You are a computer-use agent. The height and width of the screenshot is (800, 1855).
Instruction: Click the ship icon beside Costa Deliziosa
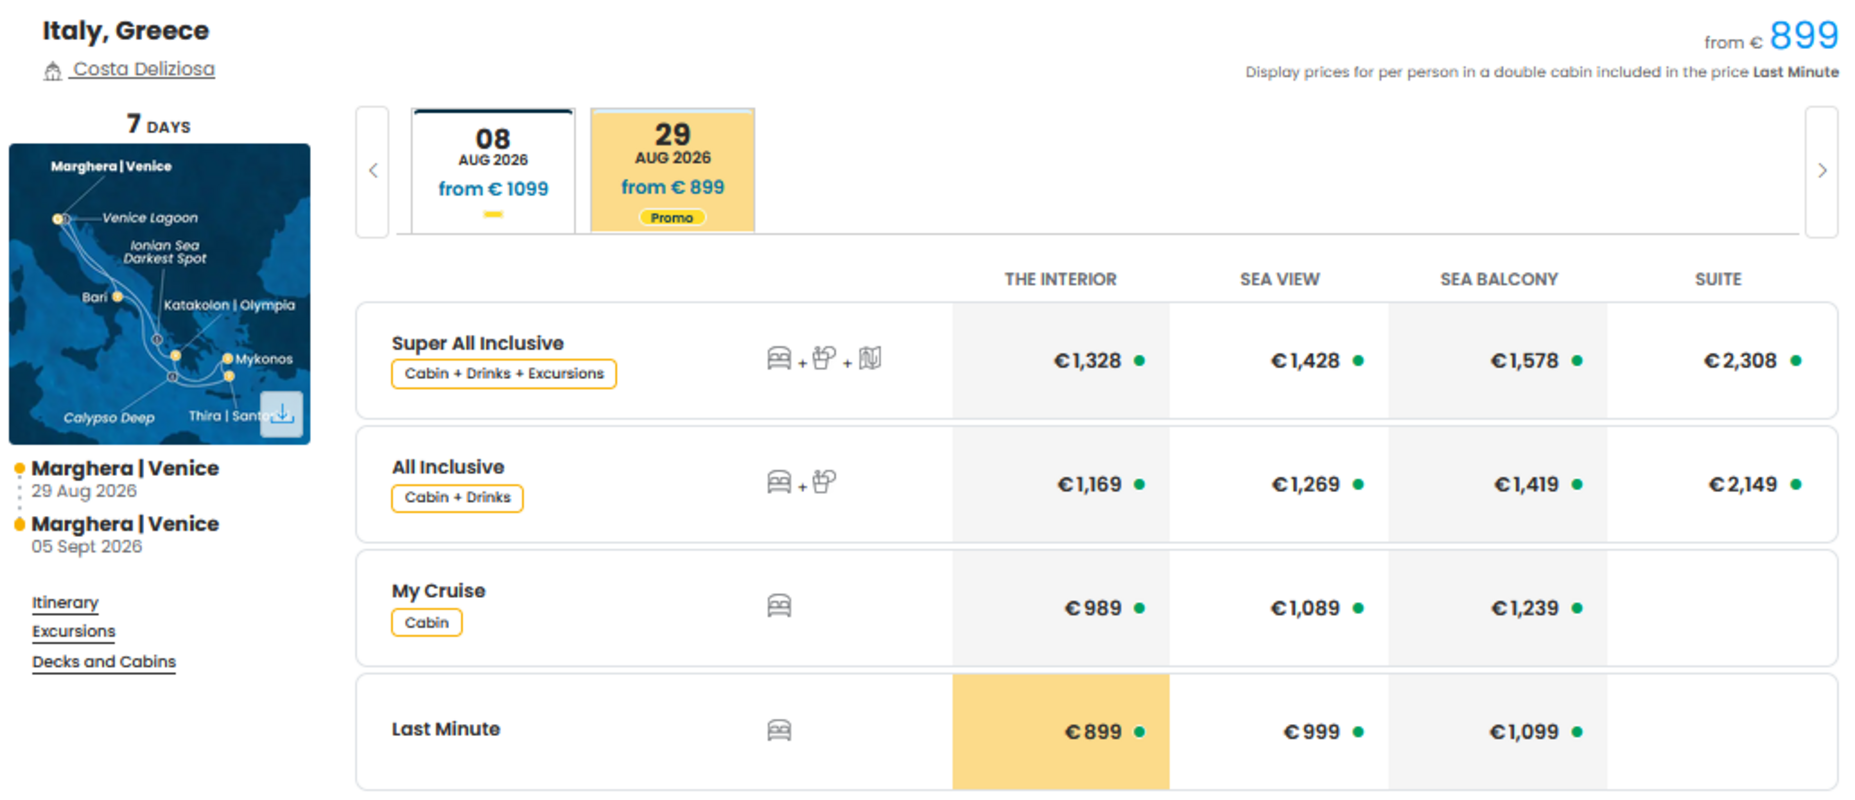coord(52,71)
